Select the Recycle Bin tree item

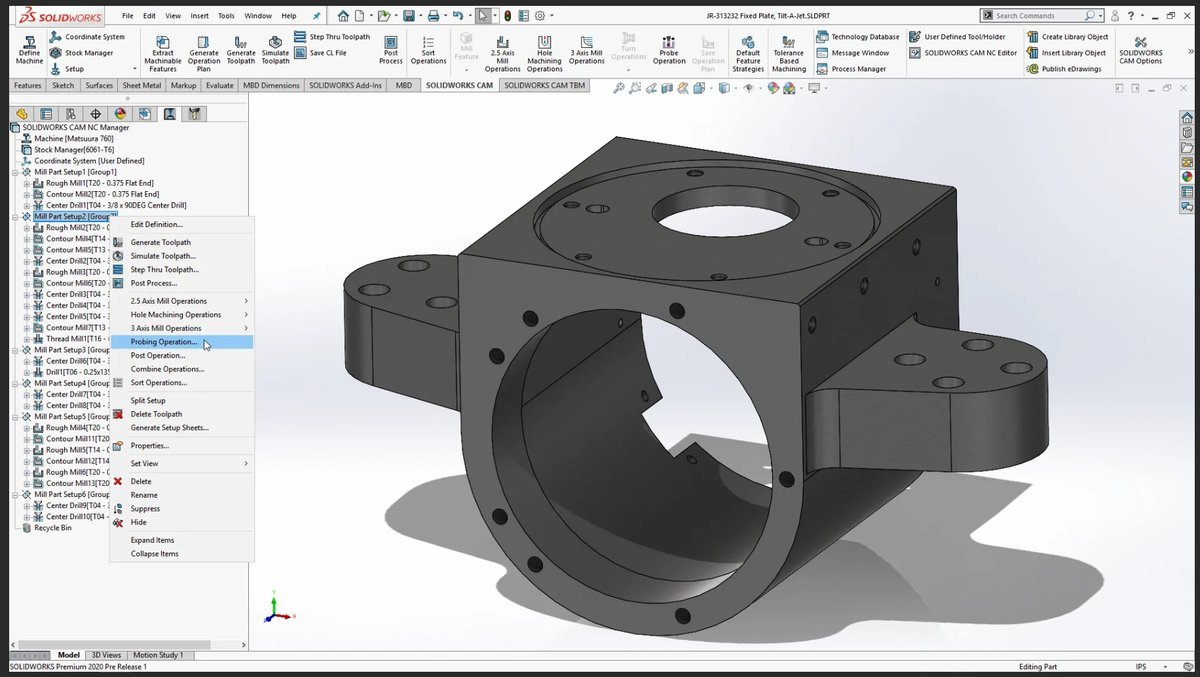click(x=47, y=528)
